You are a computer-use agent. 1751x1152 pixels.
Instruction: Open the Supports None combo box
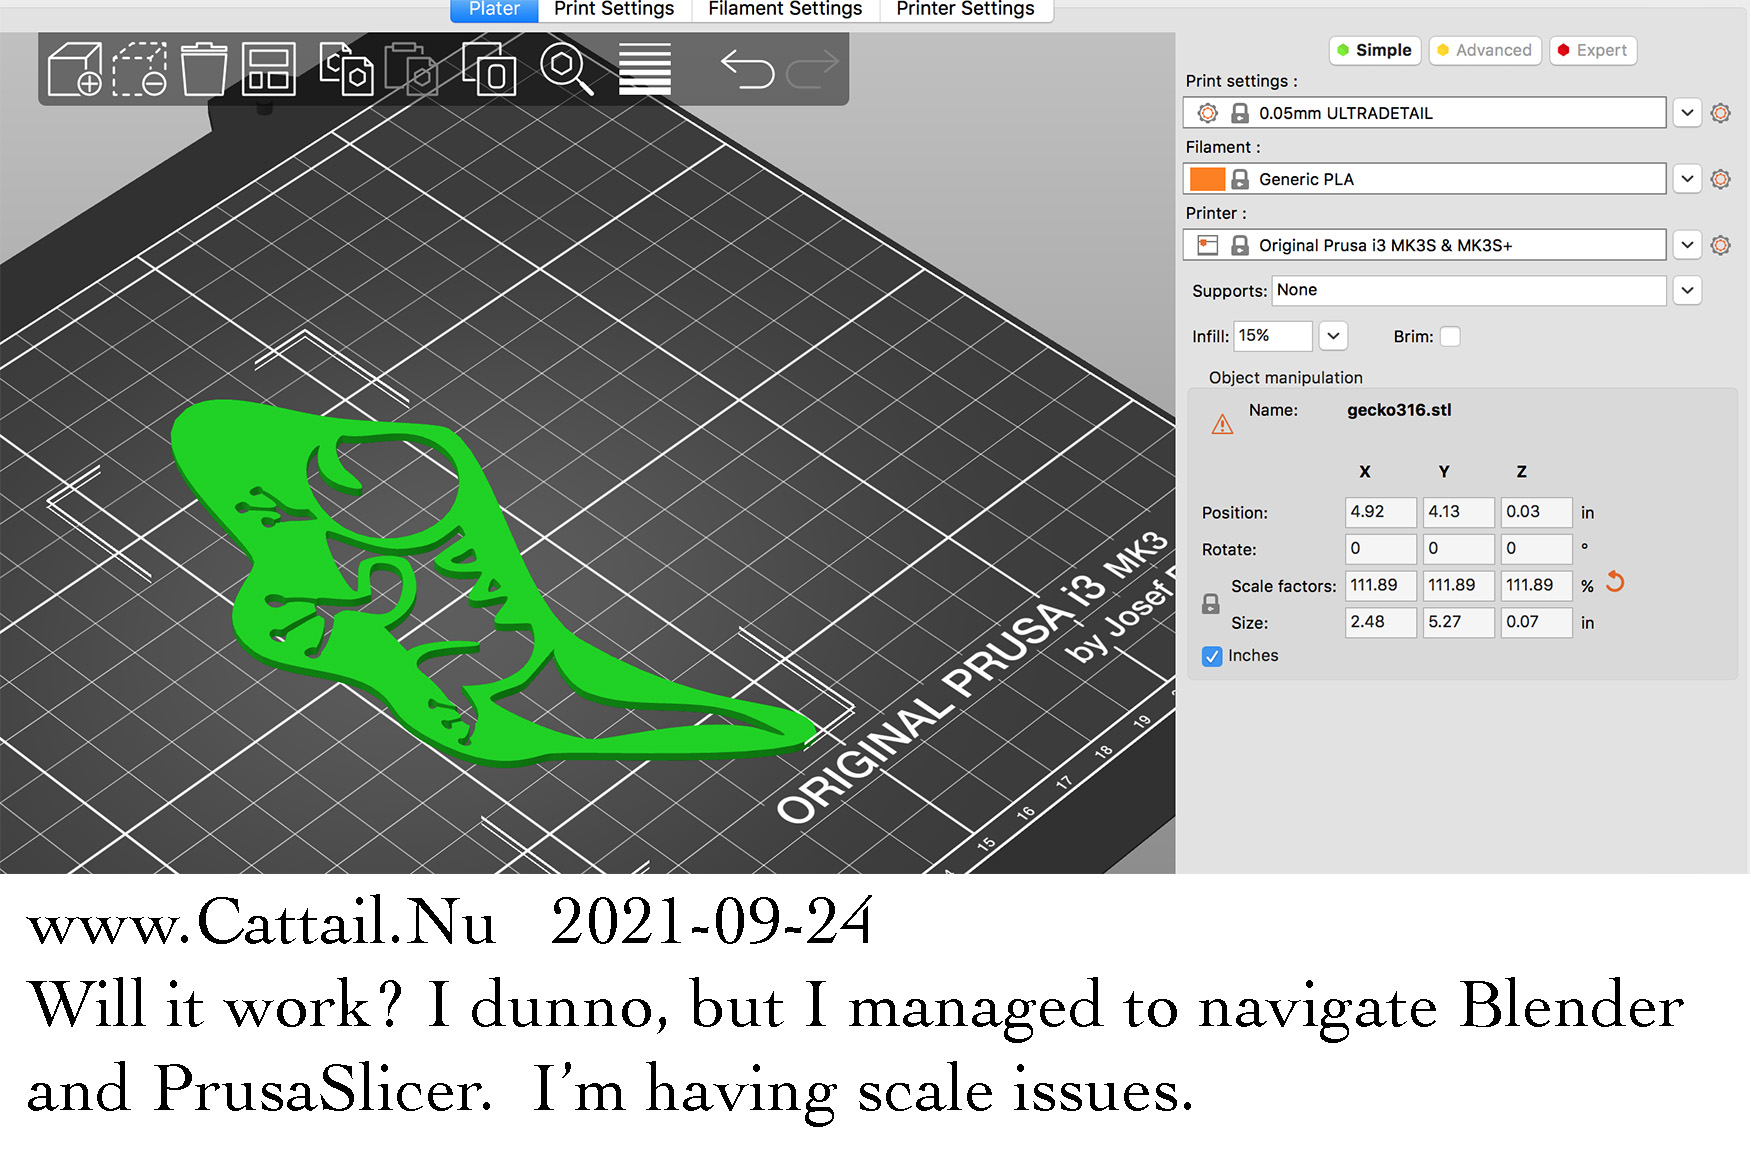pyautogui.click(x=1469, y=291)
